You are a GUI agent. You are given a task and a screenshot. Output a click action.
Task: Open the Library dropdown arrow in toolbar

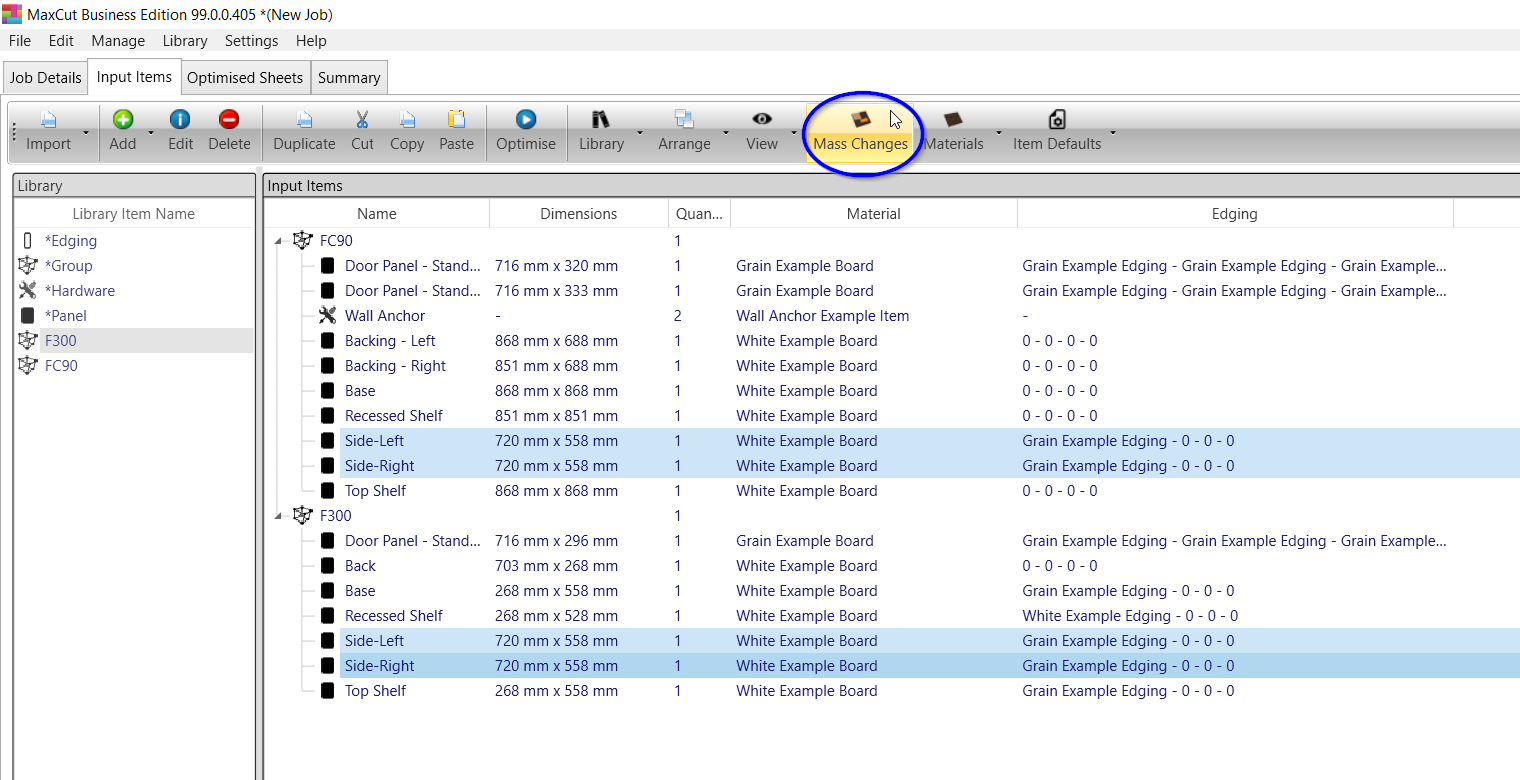click(639, 133)
